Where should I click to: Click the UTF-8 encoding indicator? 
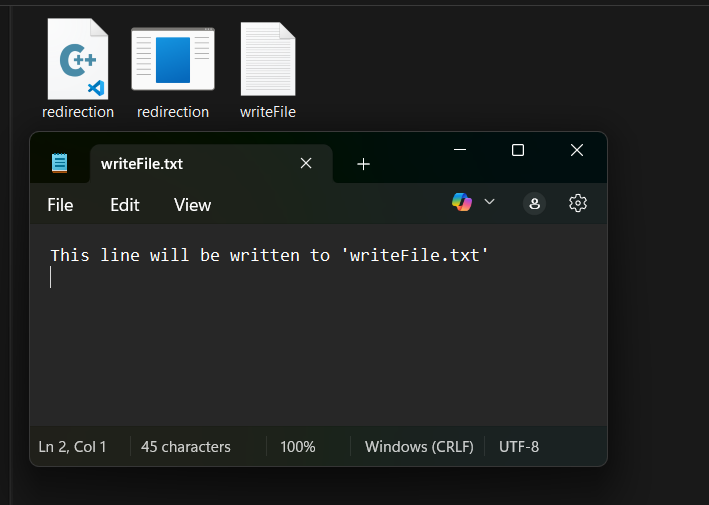(519, 447)
